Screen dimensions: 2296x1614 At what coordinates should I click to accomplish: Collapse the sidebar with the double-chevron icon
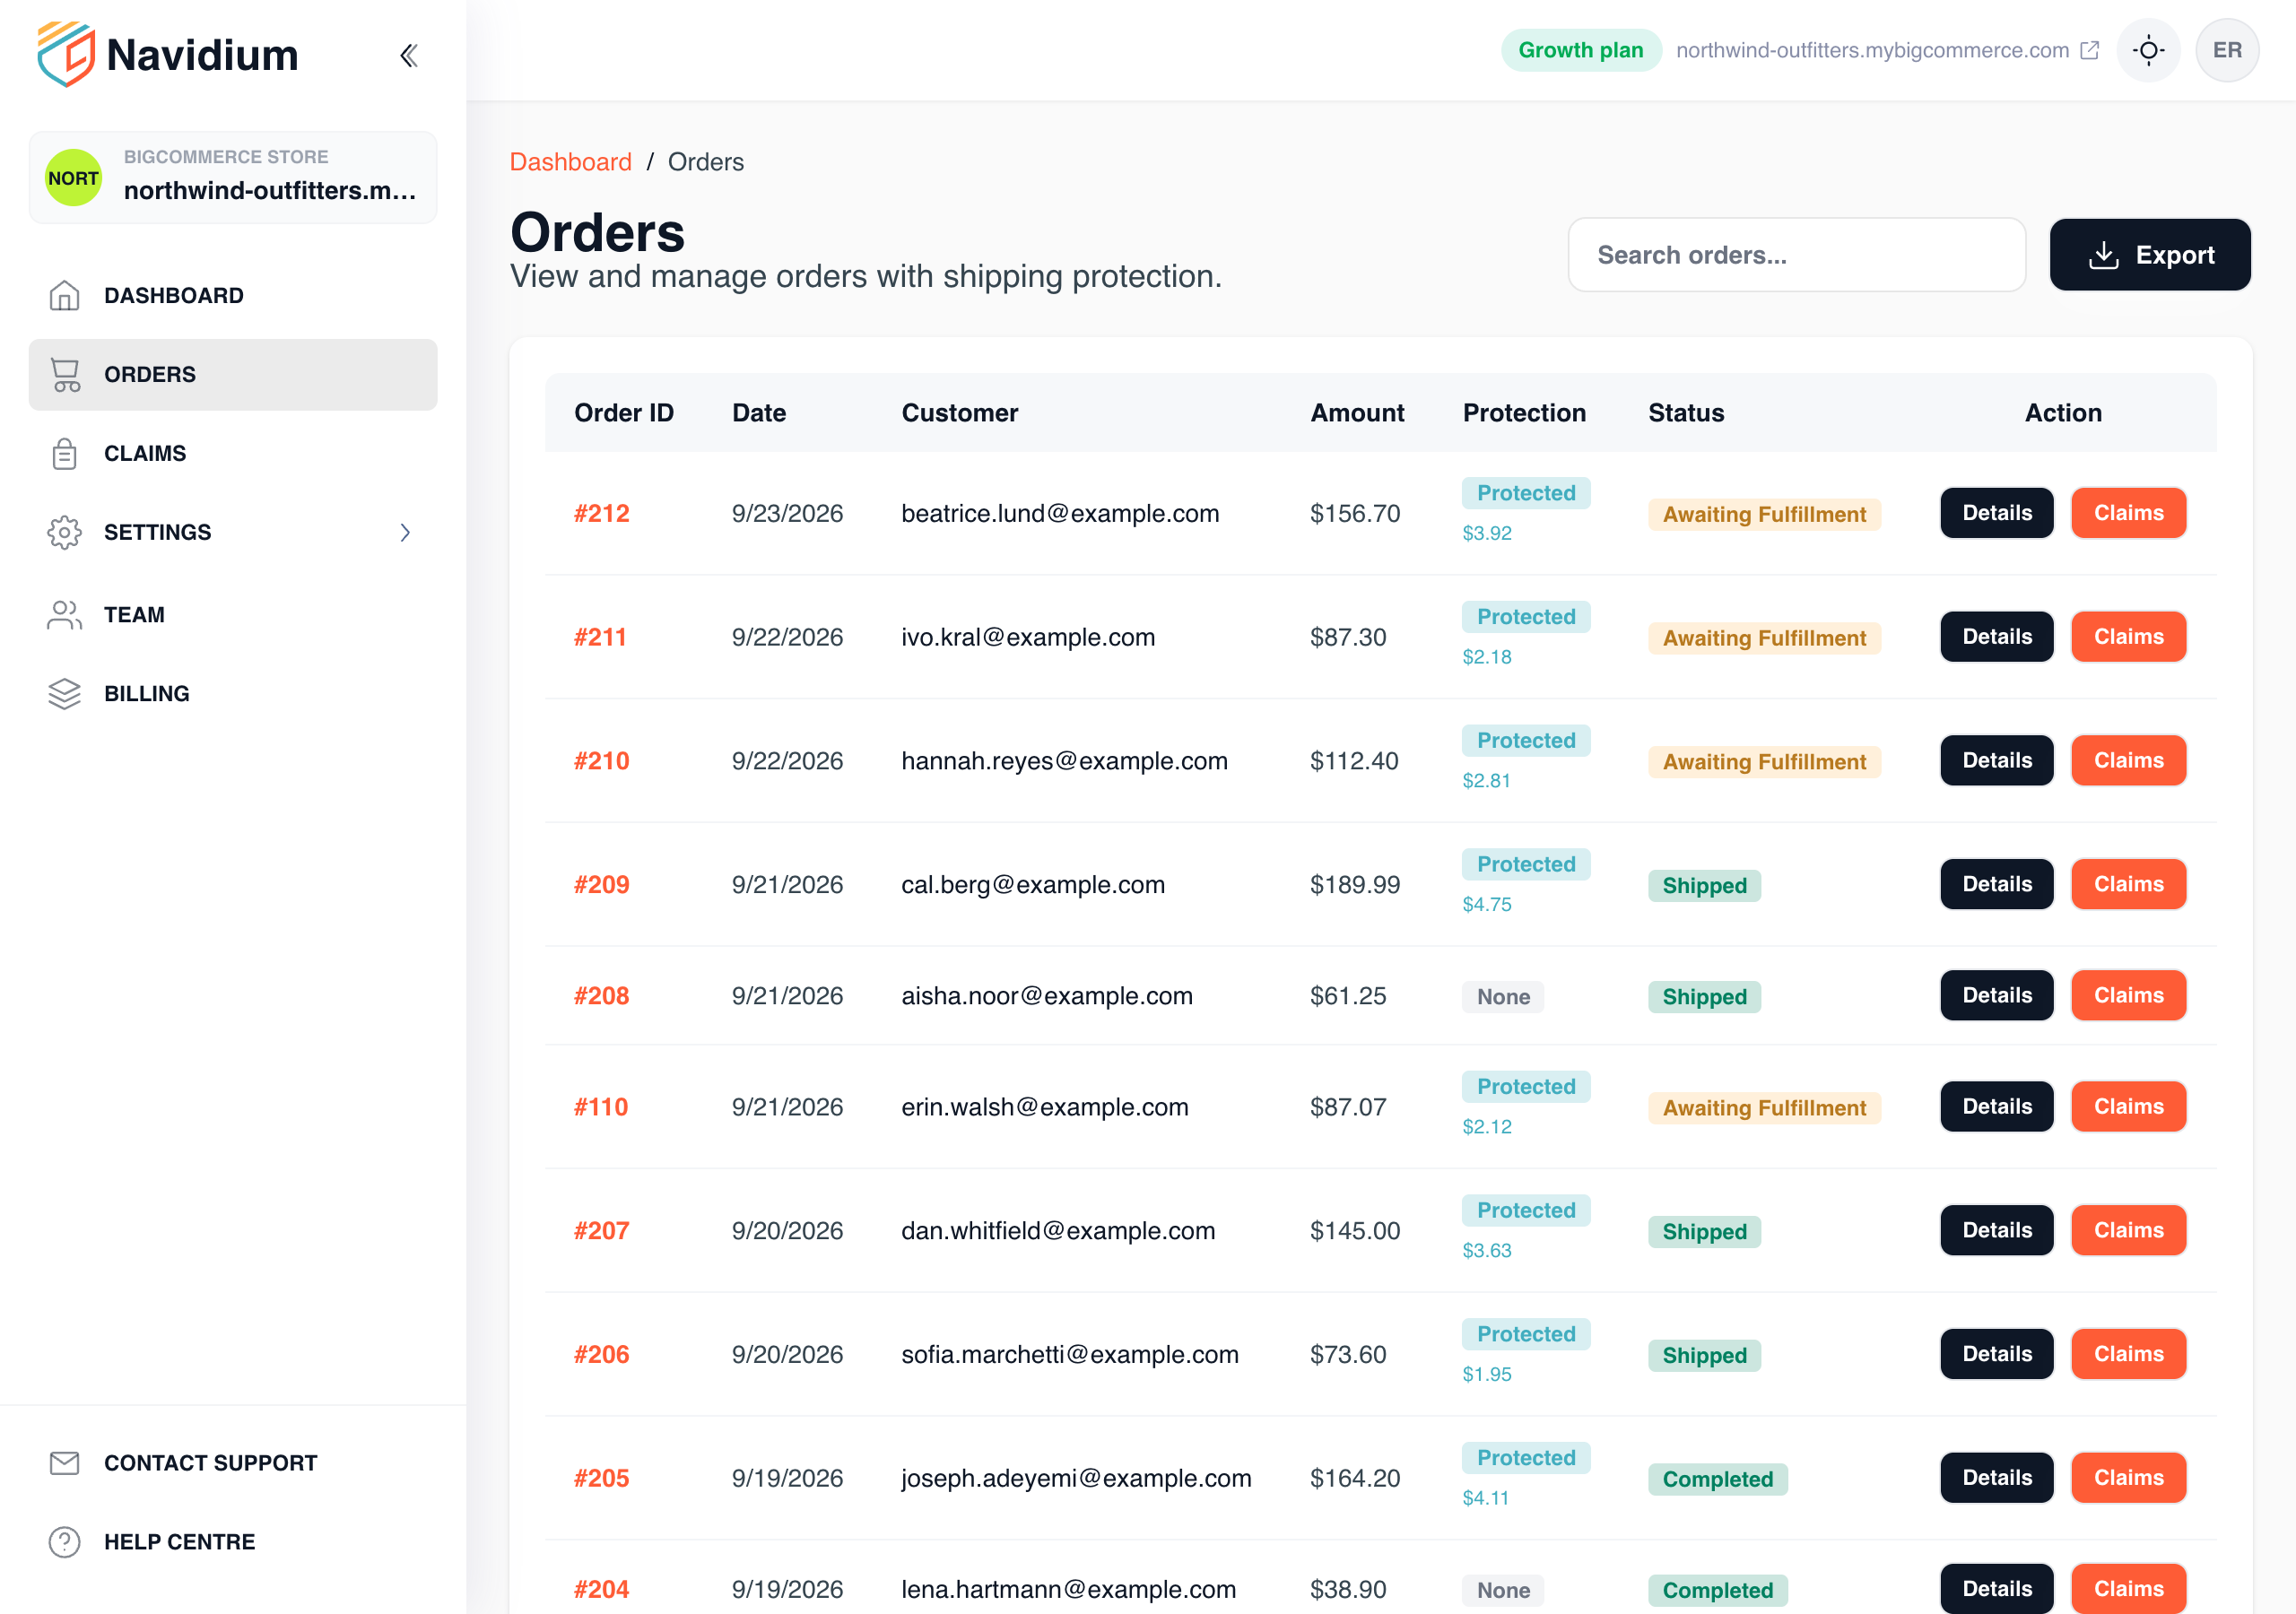408,55
